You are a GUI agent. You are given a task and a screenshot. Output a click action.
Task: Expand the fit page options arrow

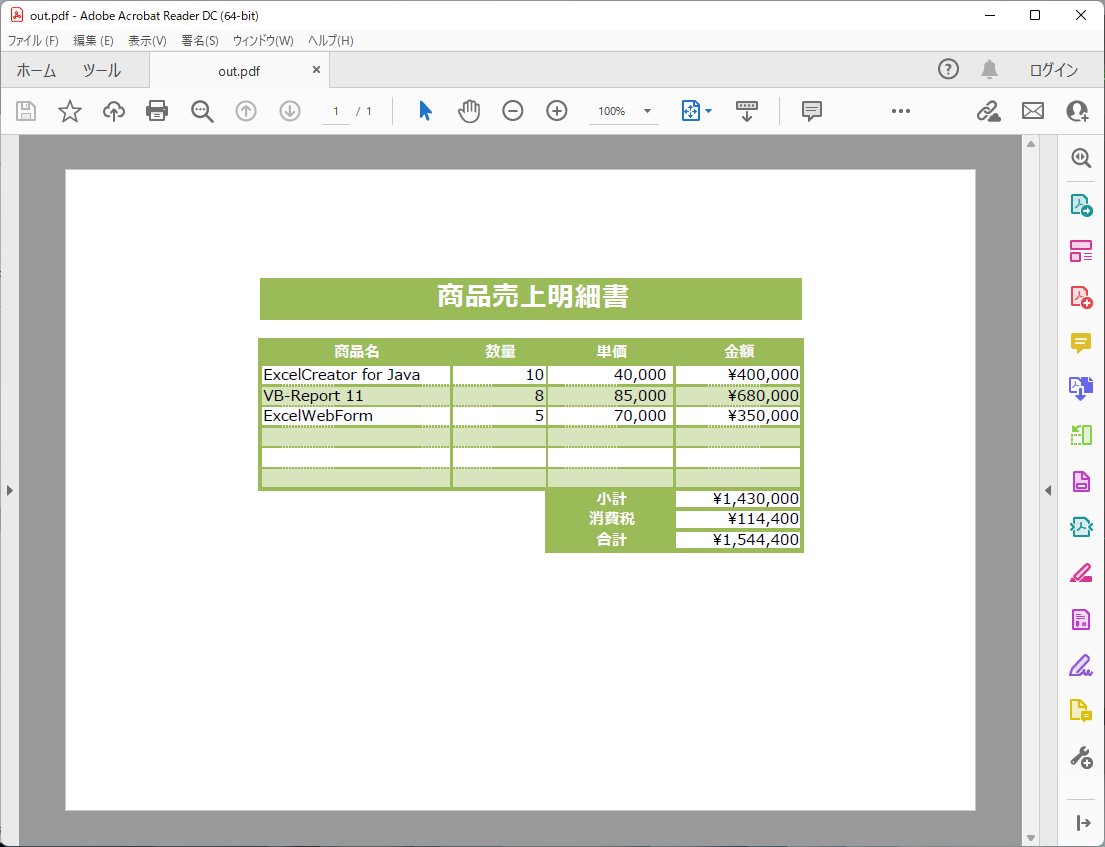point(708,111)
